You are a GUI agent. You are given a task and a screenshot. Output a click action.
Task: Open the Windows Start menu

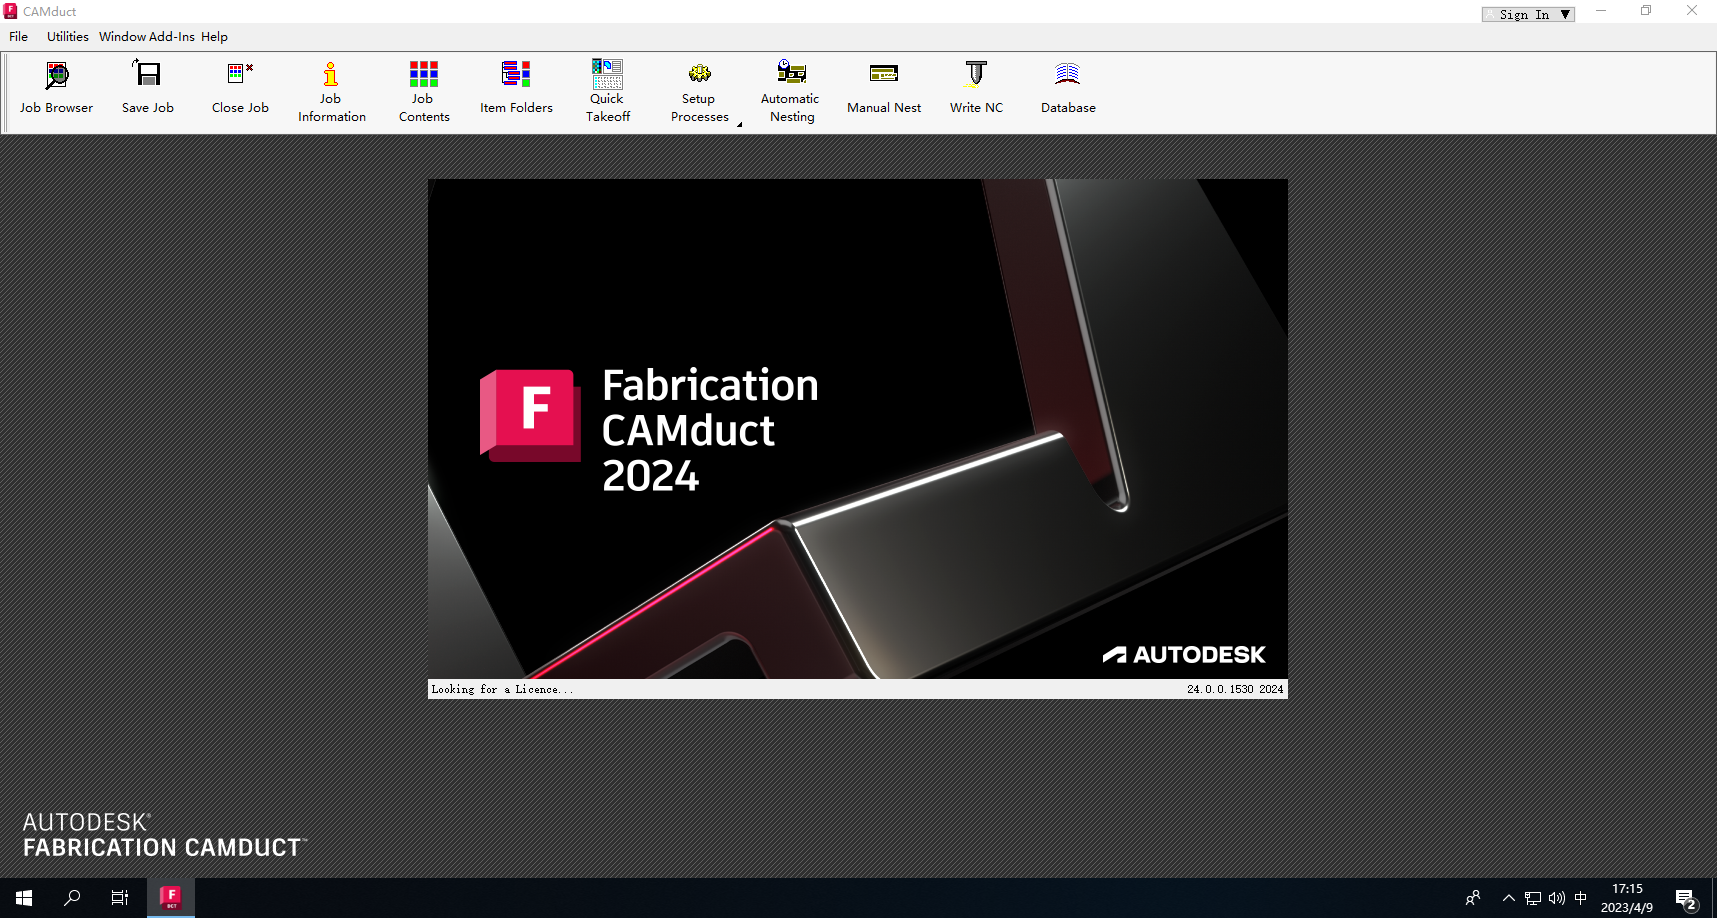tap(24, 898)
